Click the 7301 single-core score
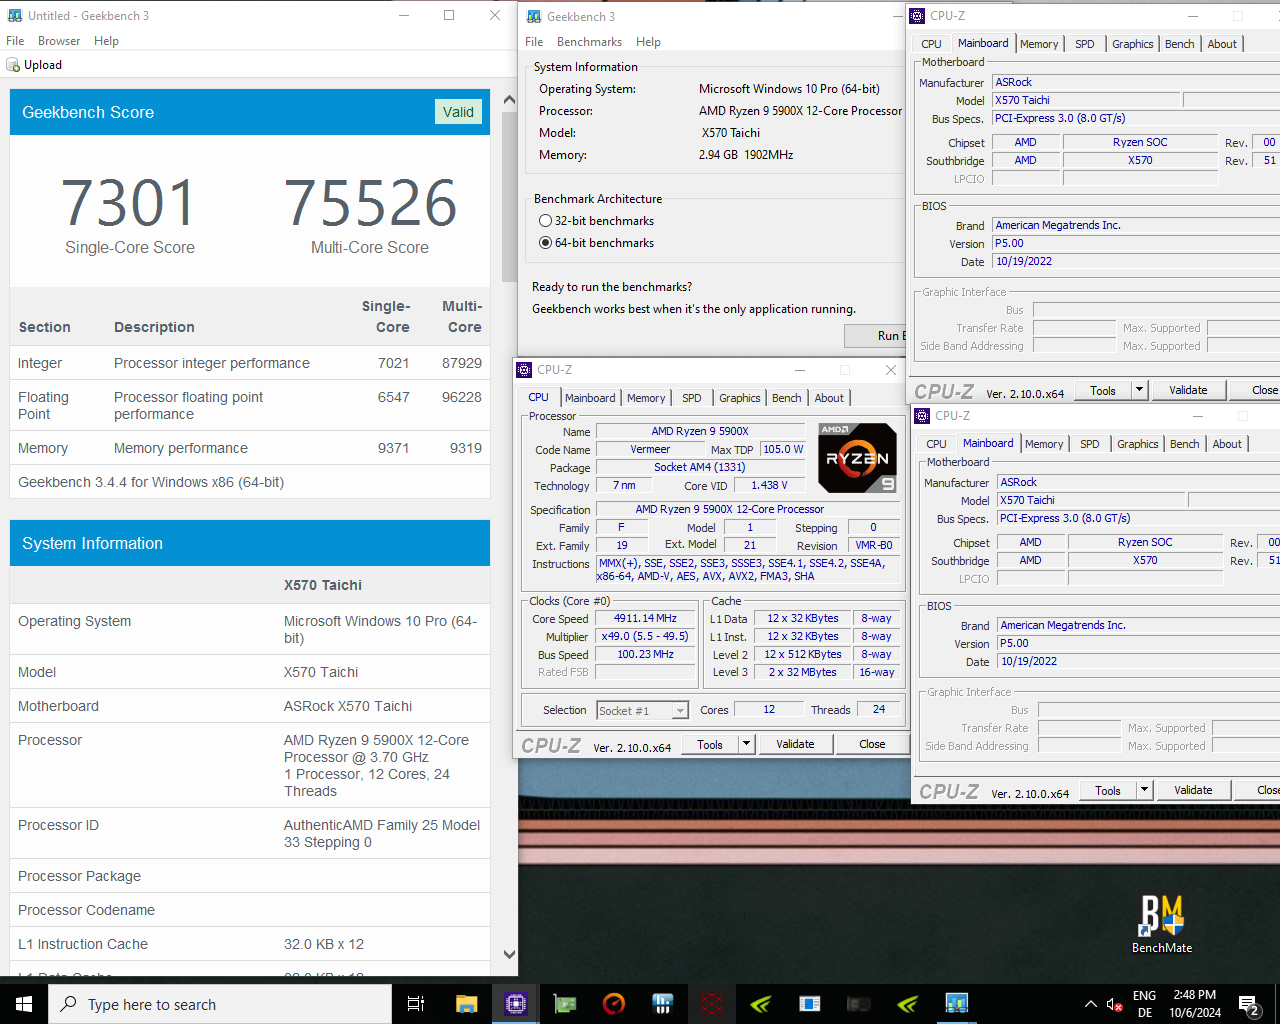Screen dimensions: 1280x1024 click(x=129, y=203)
